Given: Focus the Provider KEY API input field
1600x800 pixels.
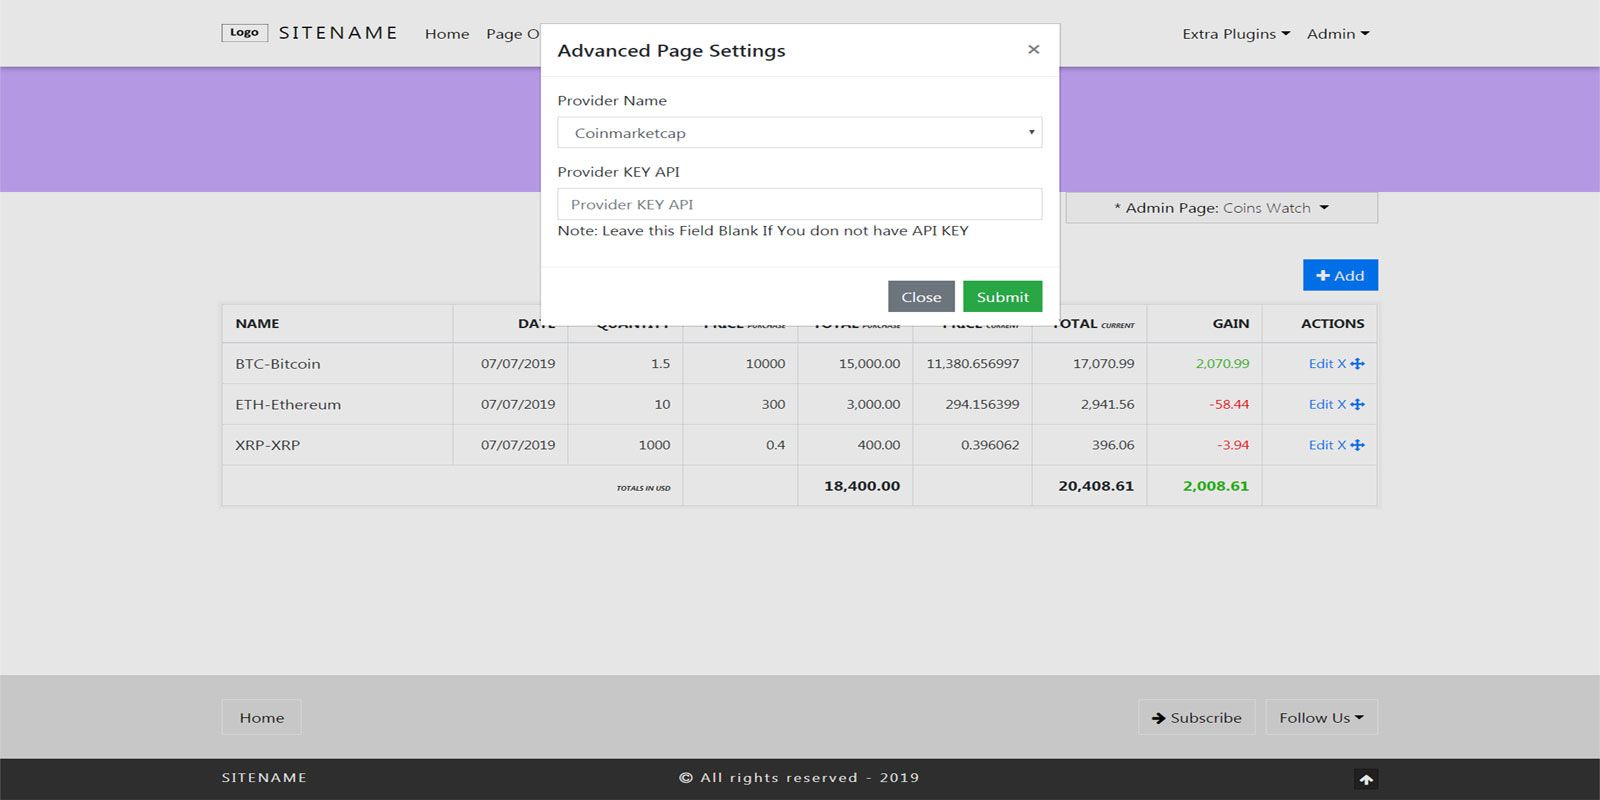Looking at the screenshot, I should [799, 204].
